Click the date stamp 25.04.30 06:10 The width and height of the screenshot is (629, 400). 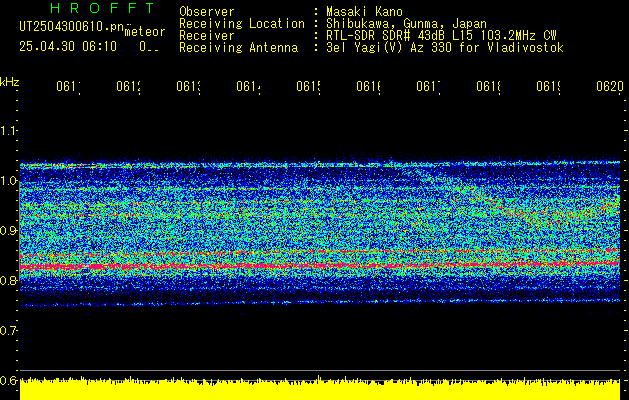click(68, 47)
